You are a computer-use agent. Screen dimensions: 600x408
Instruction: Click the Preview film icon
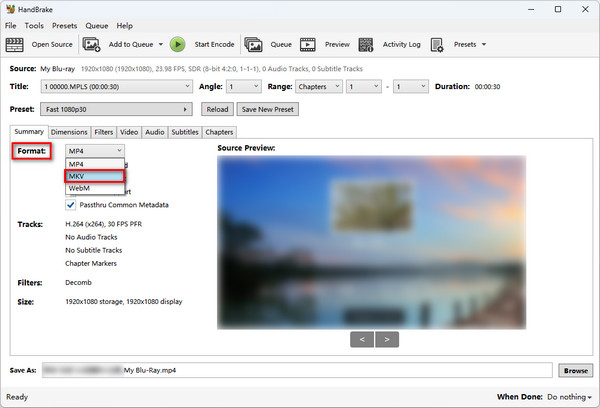tap(308, 44)
